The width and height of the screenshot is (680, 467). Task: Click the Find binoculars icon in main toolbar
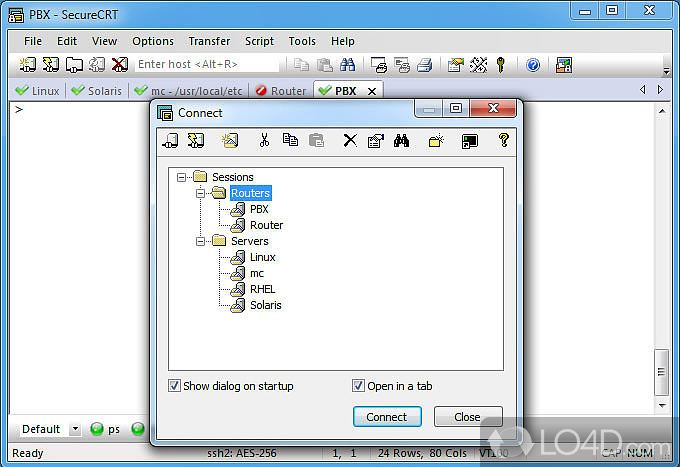347,65
